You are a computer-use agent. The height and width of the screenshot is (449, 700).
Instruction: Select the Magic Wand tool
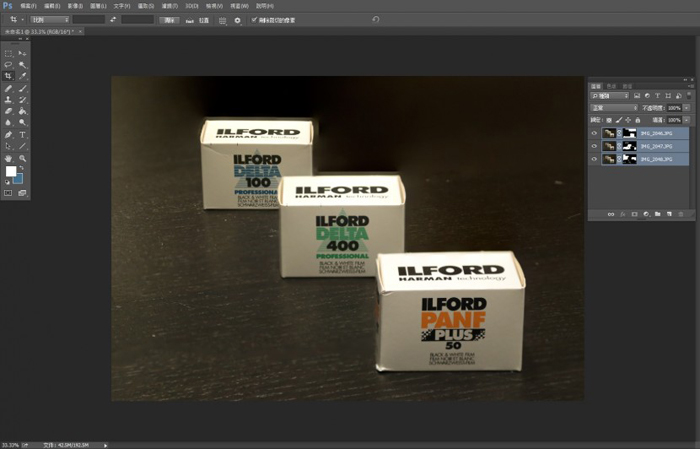(22, 65)
